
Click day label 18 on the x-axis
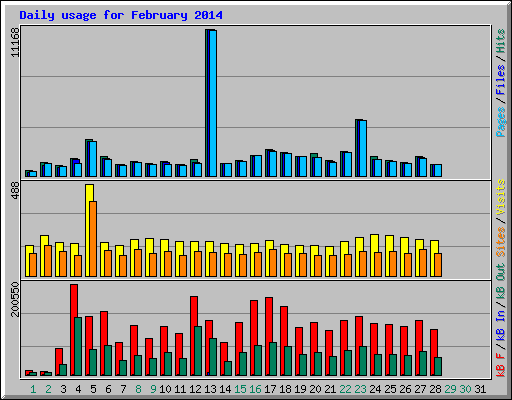pyautogui.click(x=285, y=389)
